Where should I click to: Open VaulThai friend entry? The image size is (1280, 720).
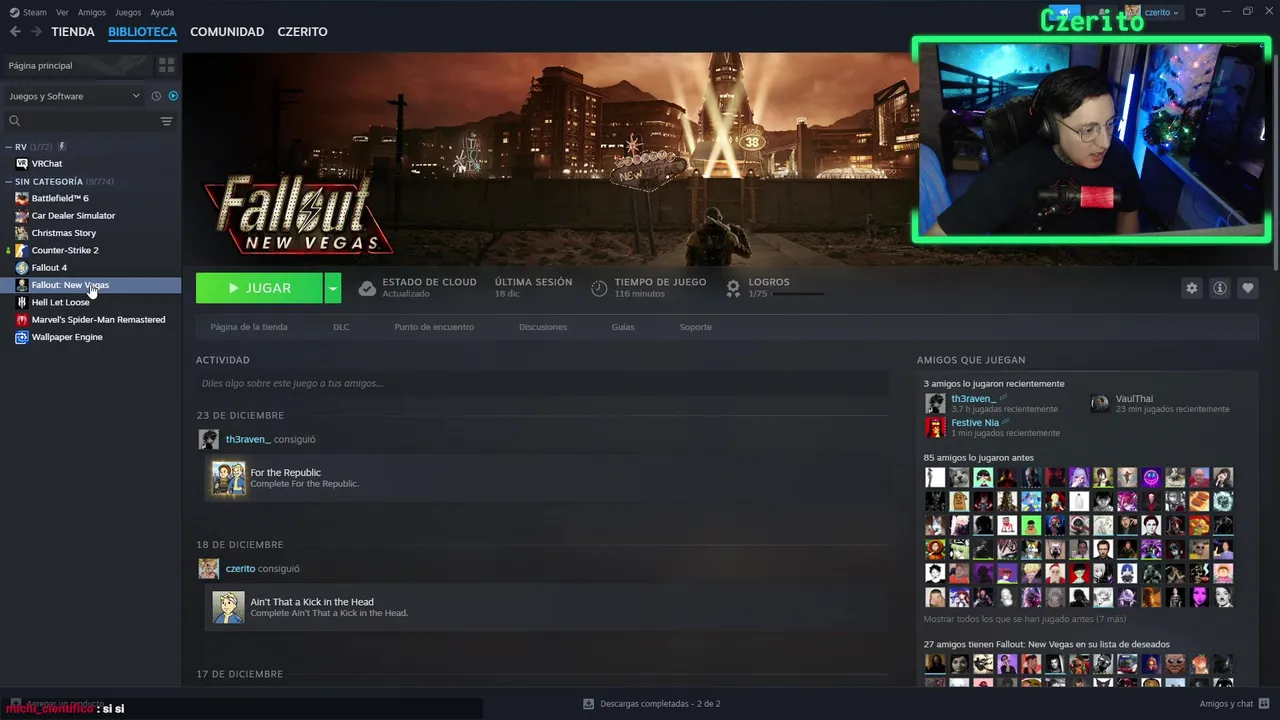tap(1134, 399)
